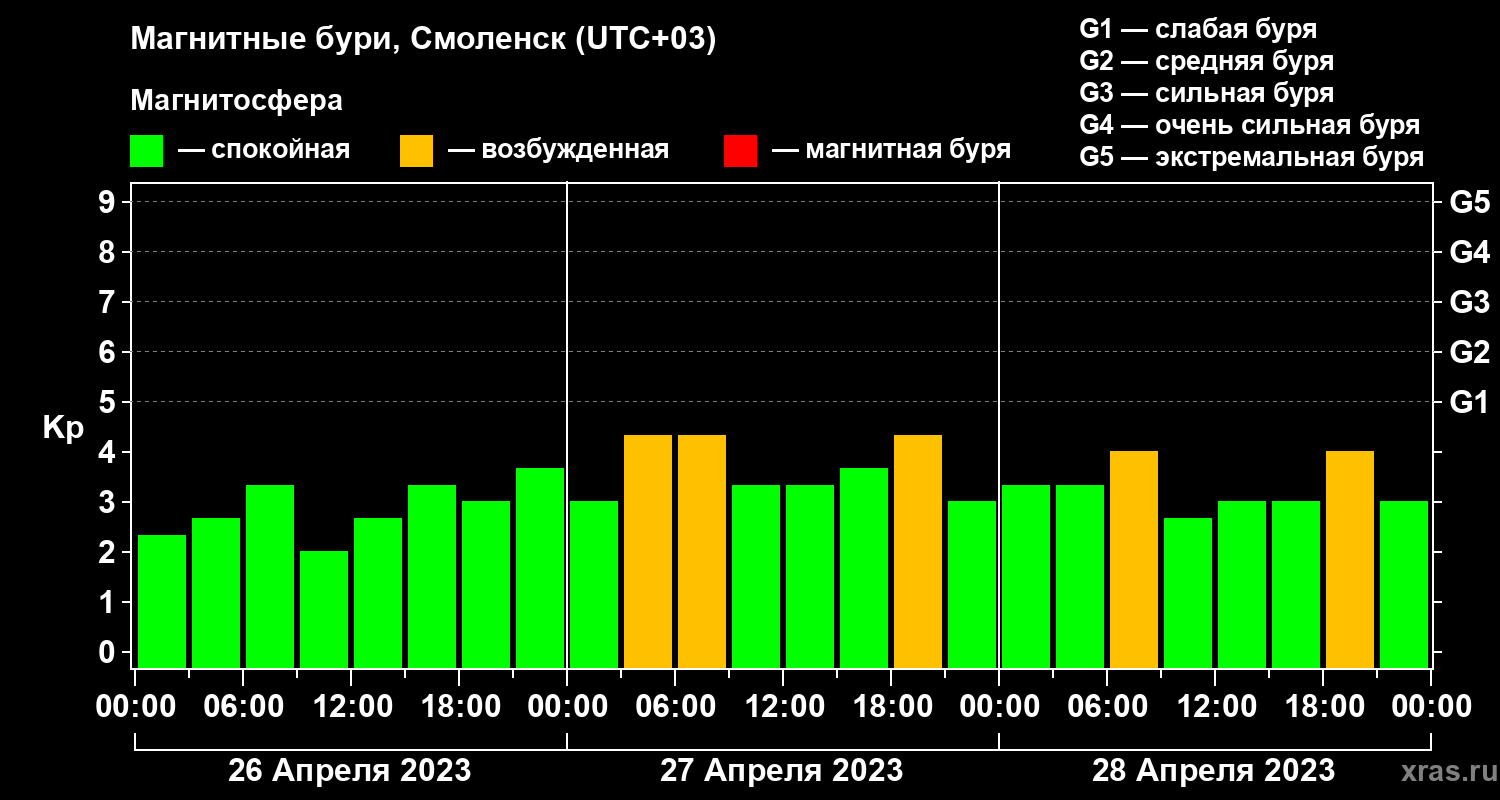Click the last green bar of 28 Апреля
This screenshot has height=800, width=1500.
coord(1404,584)
